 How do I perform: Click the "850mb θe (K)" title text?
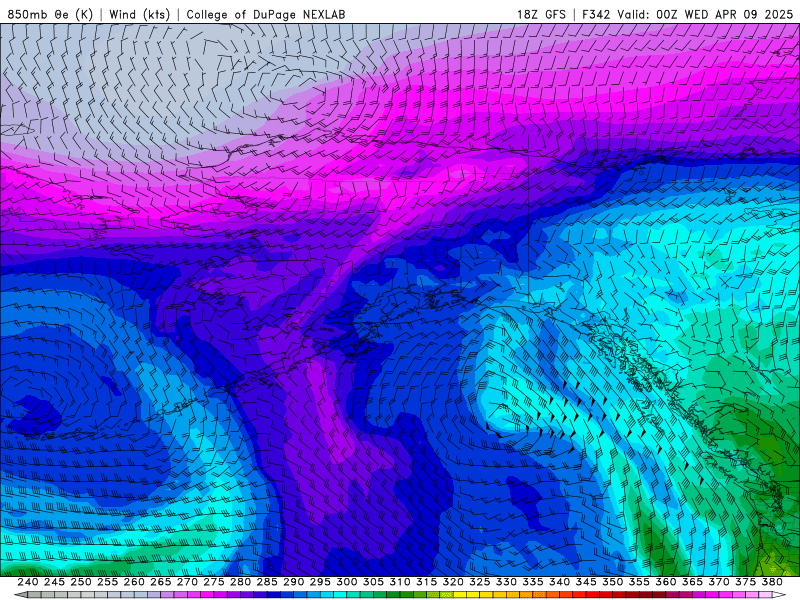tap(50, 14)
